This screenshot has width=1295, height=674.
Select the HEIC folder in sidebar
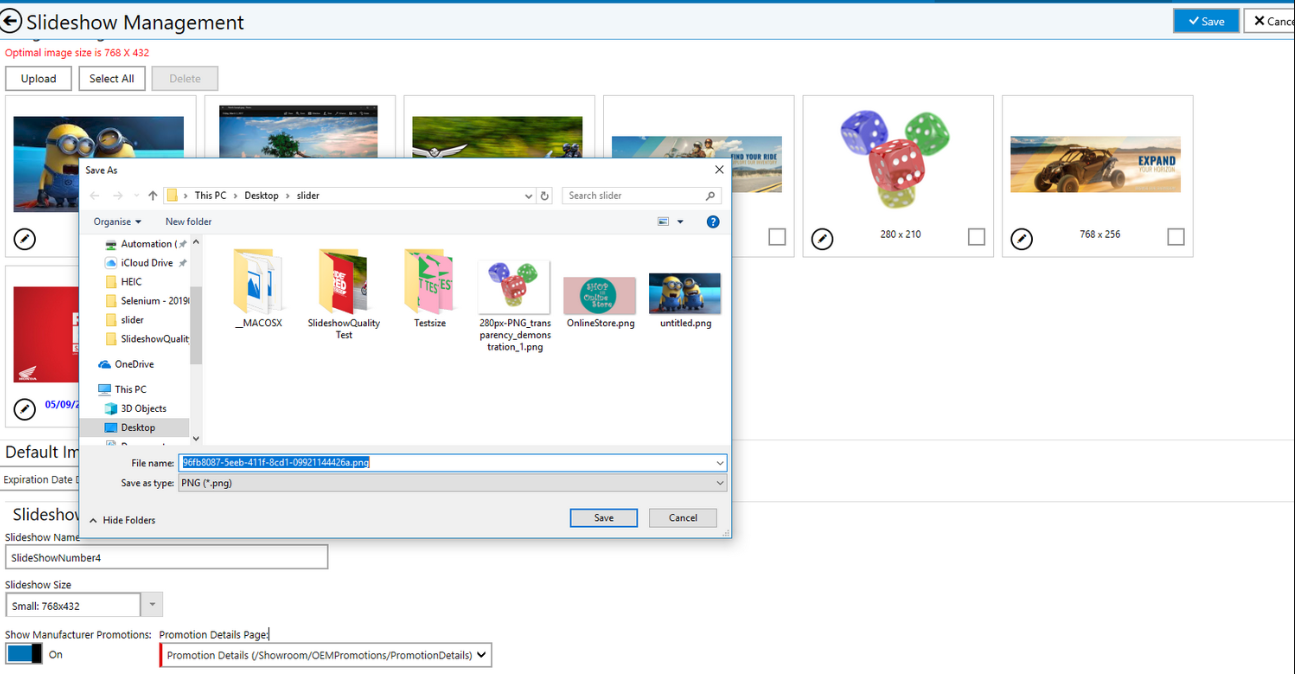[124, 282]
